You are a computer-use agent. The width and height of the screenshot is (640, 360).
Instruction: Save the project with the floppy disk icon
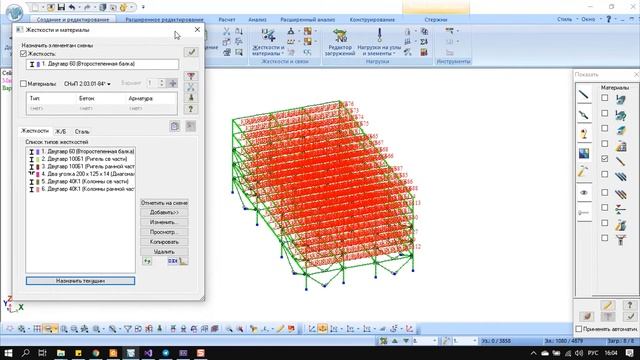tap(61, 7)
